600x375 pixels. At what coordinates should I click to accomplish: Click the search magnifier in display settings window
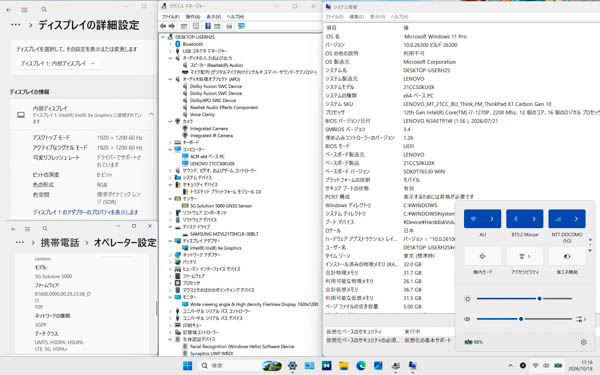tap(44, 10)
